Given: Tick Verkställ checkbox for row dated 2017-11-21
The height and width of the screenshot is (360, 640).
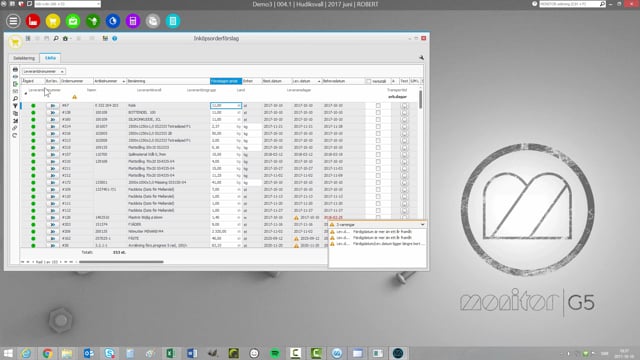Looking at the screenshot, I should 378,127.
